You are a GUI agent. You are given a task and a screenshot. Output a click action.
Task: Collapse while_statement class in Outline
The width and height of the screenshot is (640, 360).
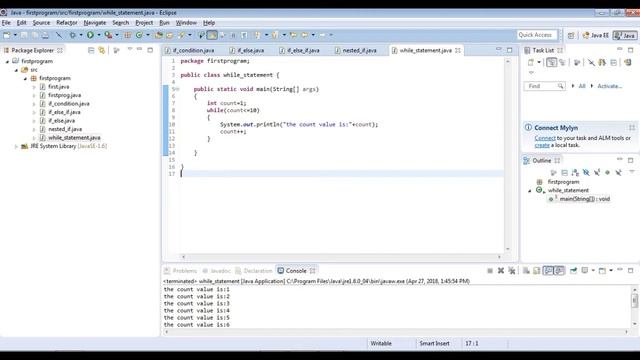[x=530, y=191]
